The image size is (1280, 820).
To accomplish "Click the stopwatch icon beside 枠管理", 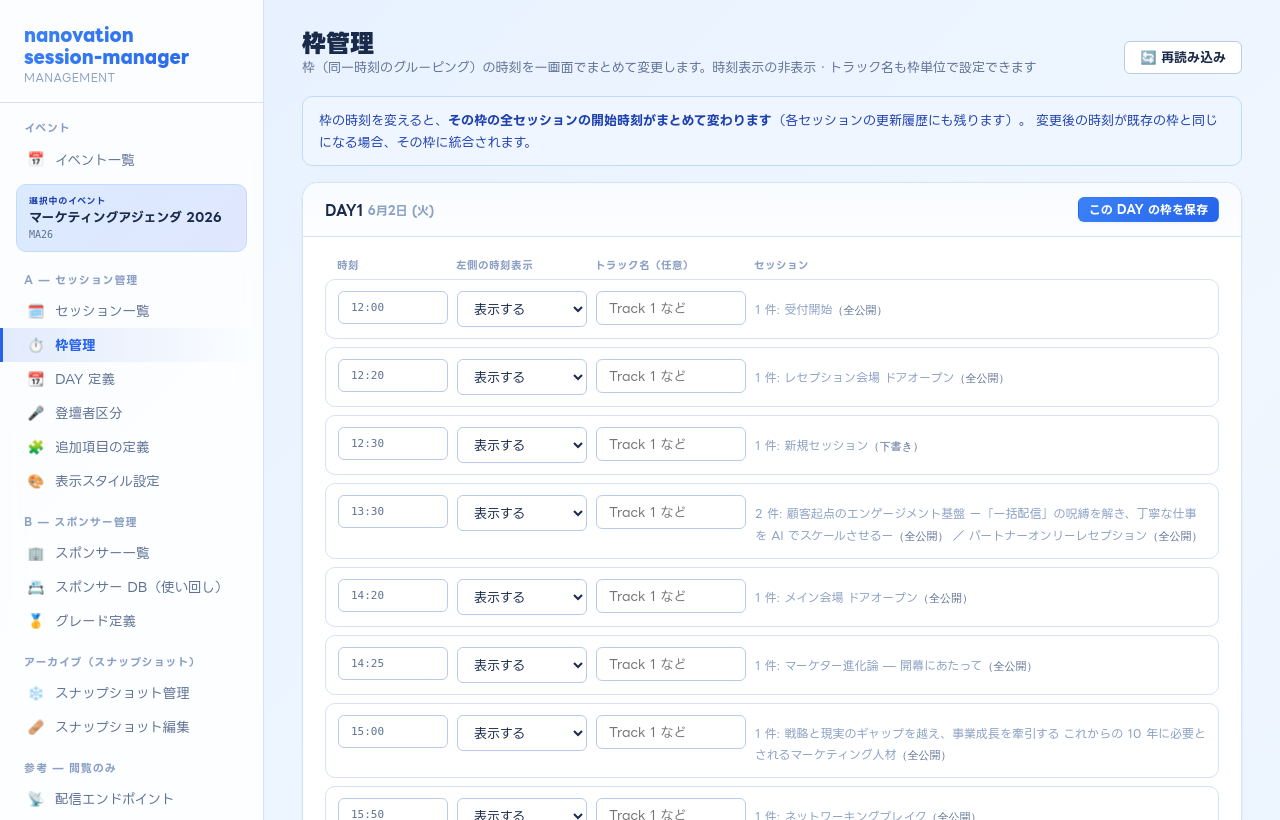I will 36,345.
